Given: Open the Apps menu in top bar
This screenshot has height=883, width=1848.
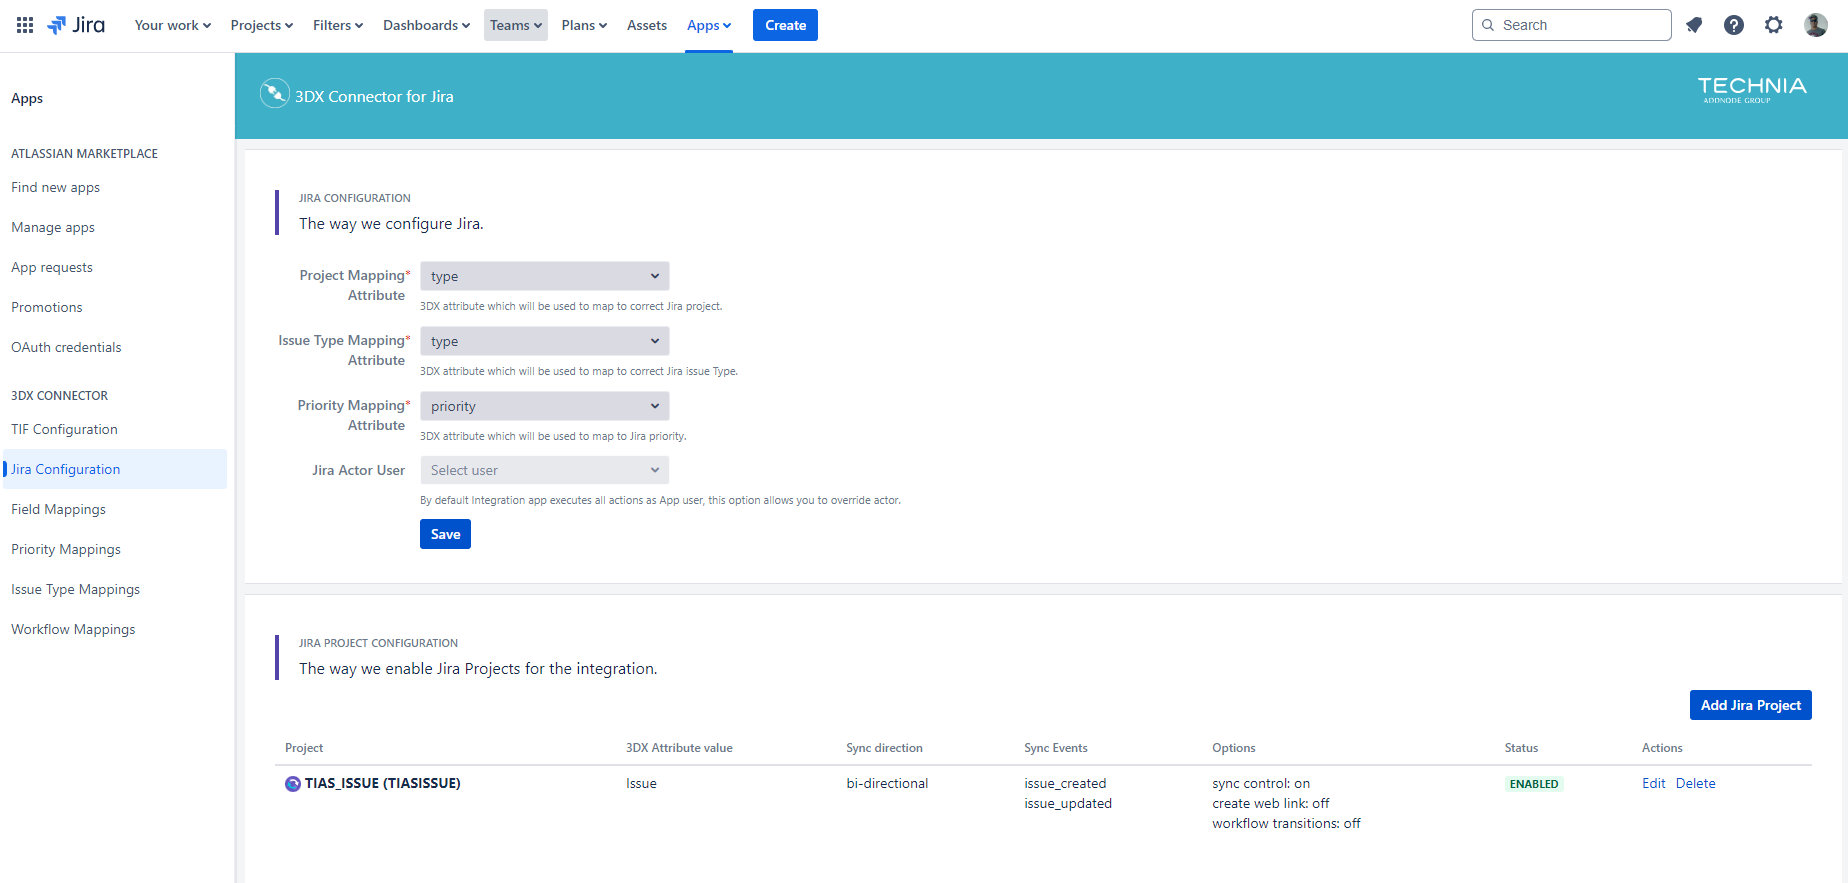Looking at the screenshot, I should click(709, 25).
